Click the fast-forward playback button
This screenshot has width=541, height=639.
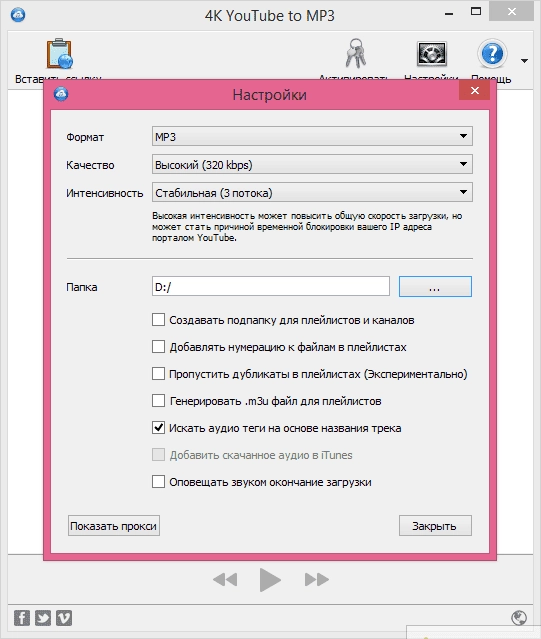click(x=317, y=580)
